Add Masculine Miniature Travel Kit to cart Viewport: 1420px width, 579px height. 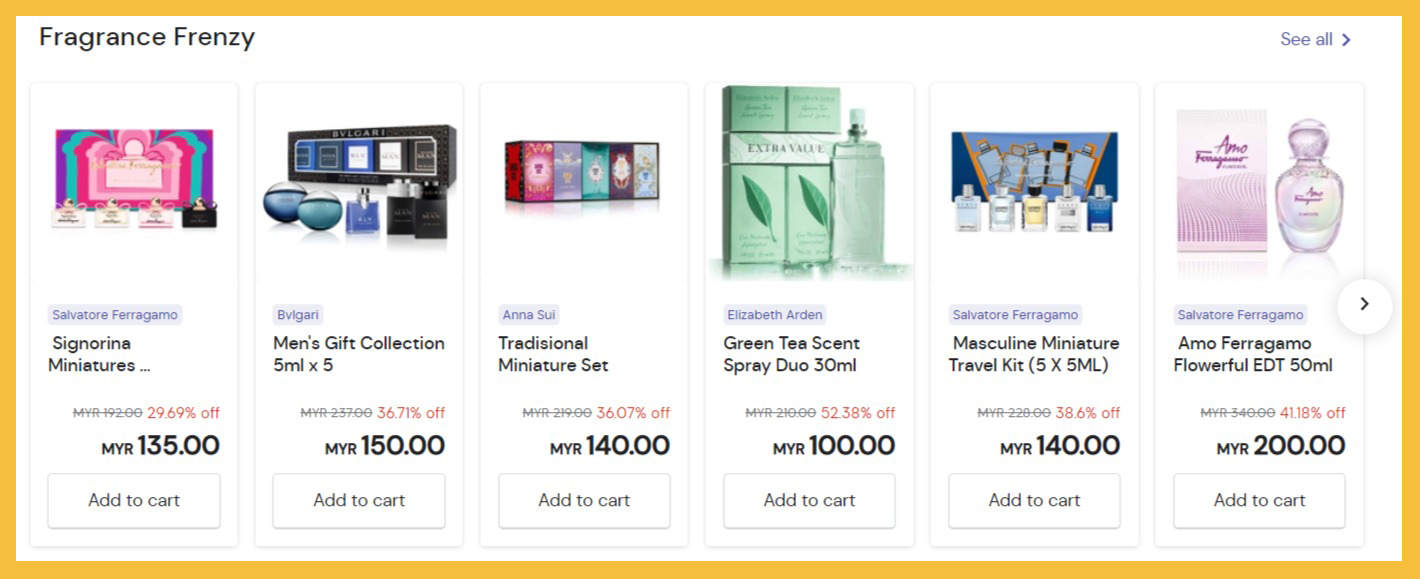(1034, 500)
